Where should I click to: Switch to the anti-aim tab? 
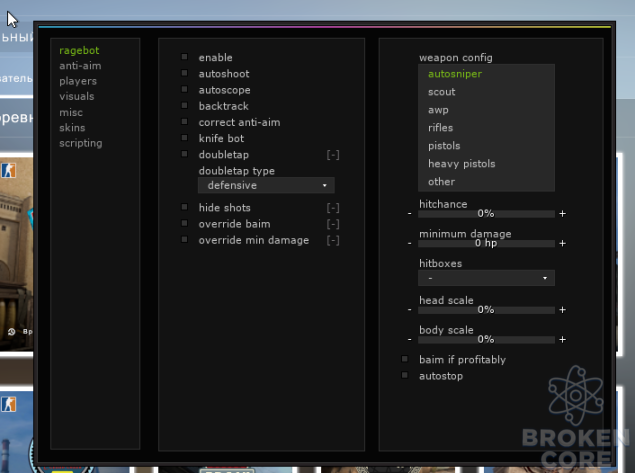[x=80, y=66]
